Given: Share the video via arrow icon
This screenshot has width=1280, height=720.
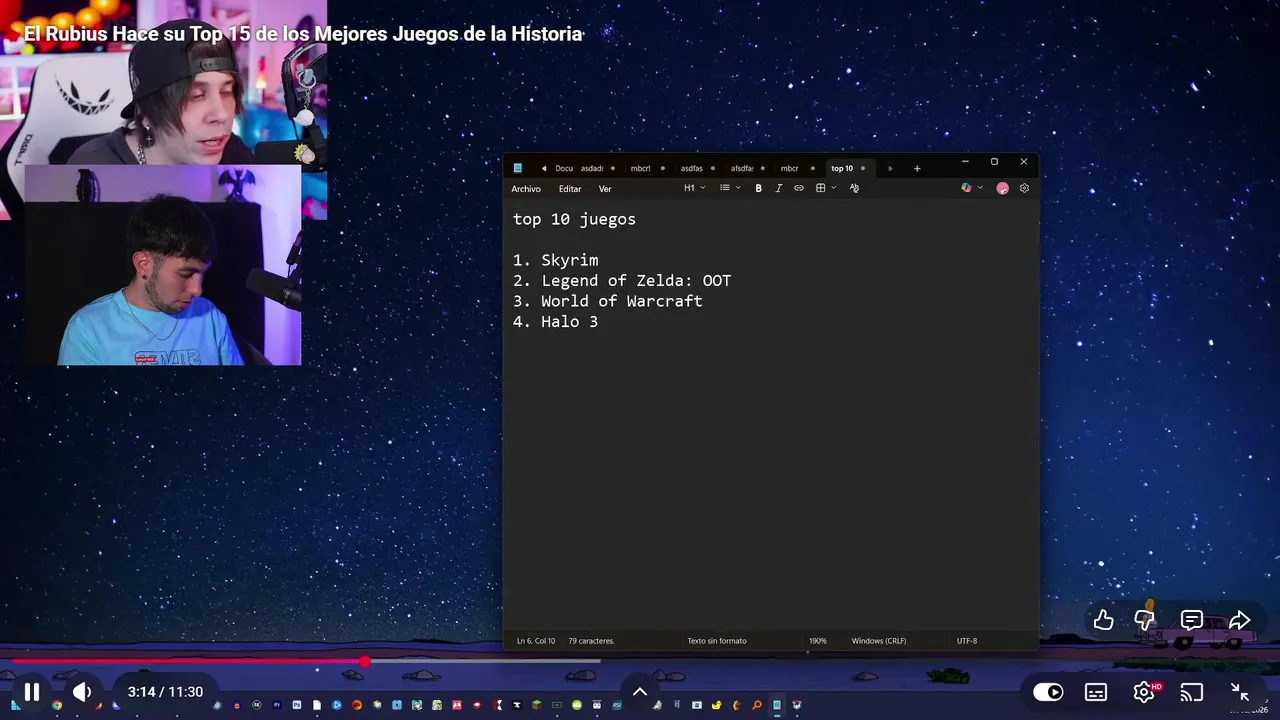Looking at the screenshot, I should click(1240, 620).
